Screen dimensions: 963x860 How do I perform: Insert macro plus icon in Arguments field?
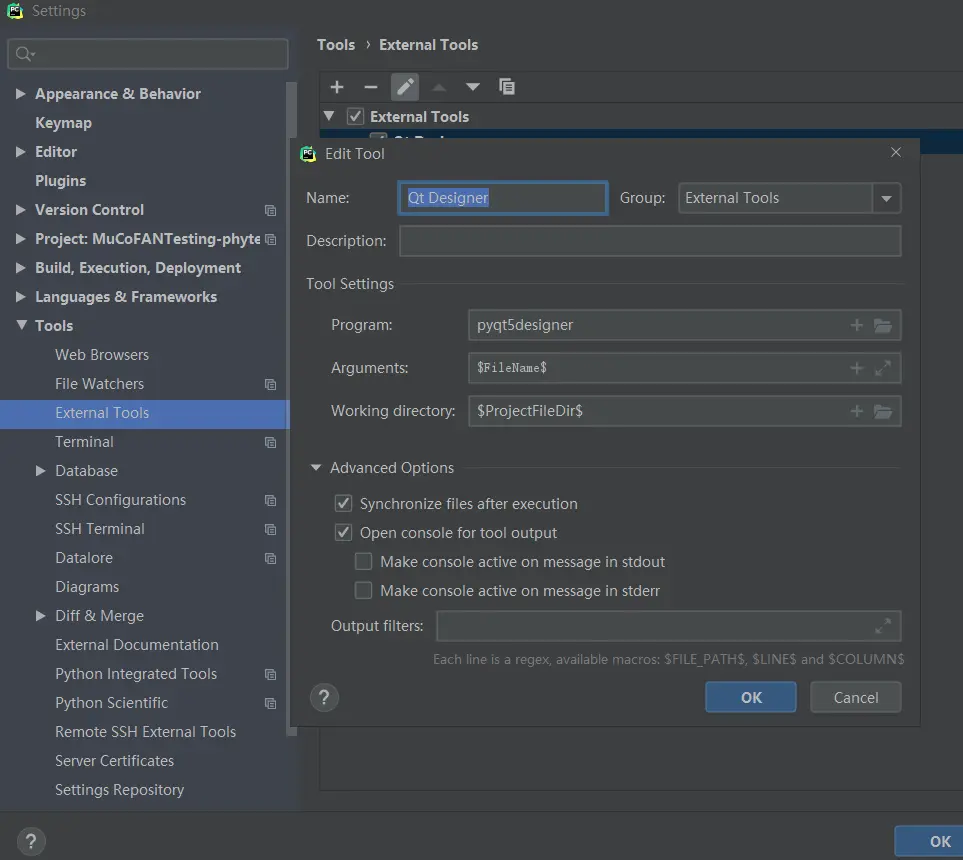point(856,368)
